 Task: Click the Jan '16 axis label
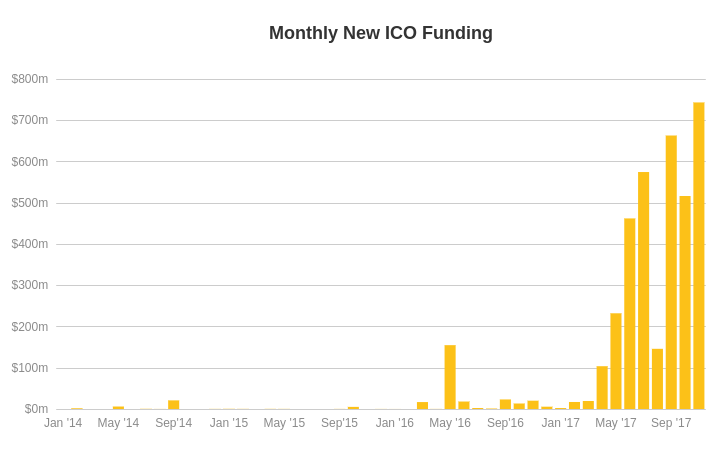394,423
